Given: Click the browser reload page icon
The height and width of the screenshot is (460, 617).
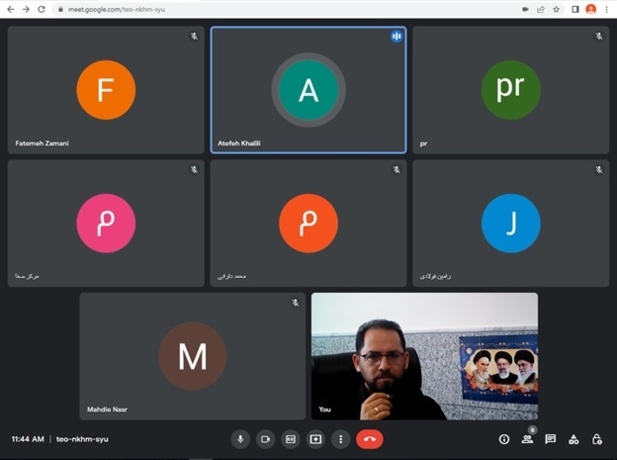Looking at the screenshot, I should (41, 9).
